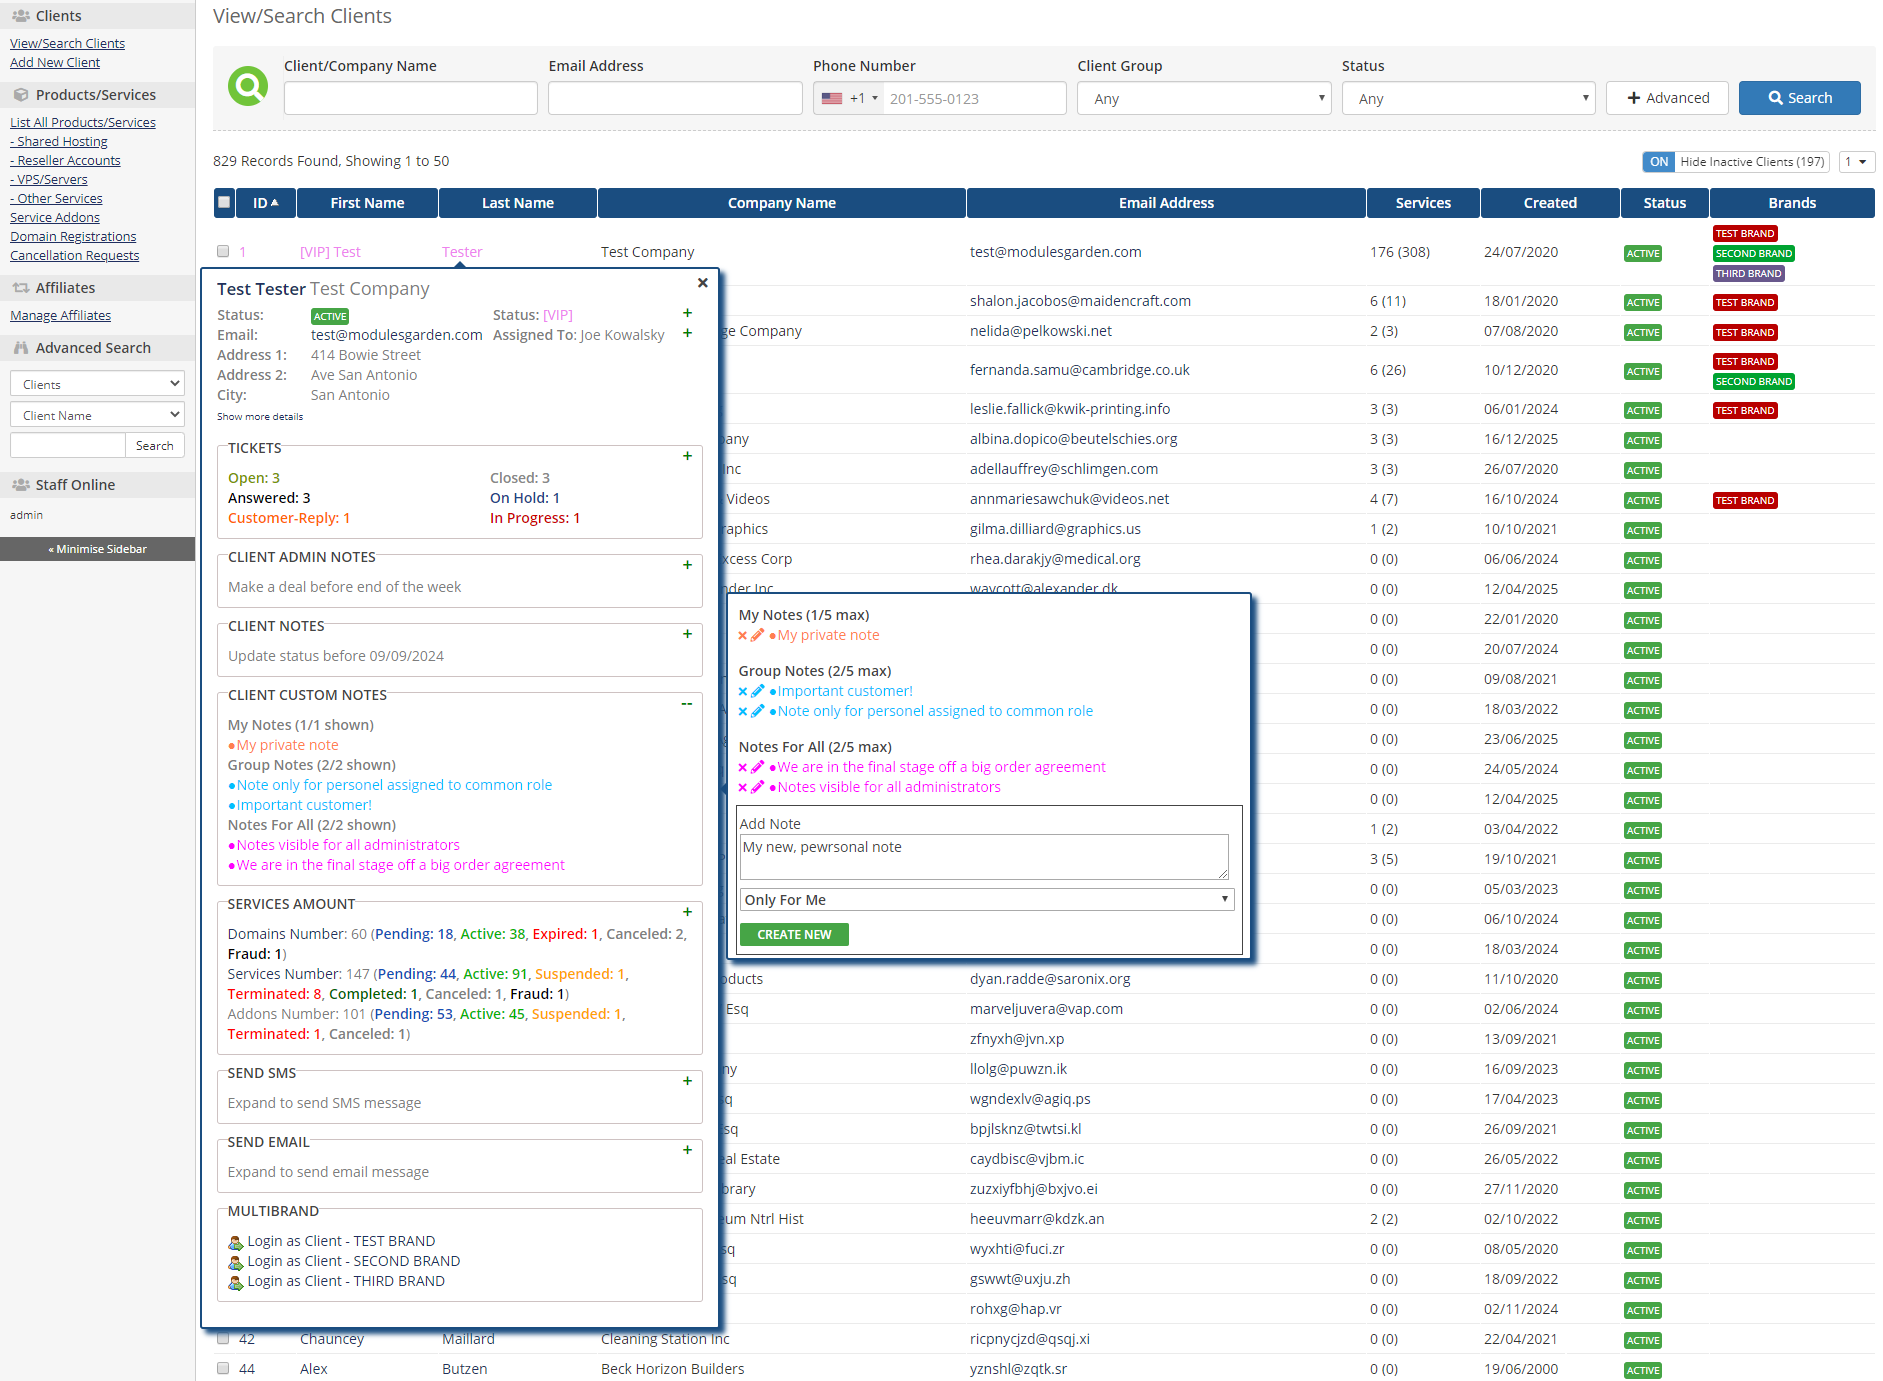Edit the final stage big order note
The image size is (1883, 1381).
pyautogui.click(x=758, y=768)
